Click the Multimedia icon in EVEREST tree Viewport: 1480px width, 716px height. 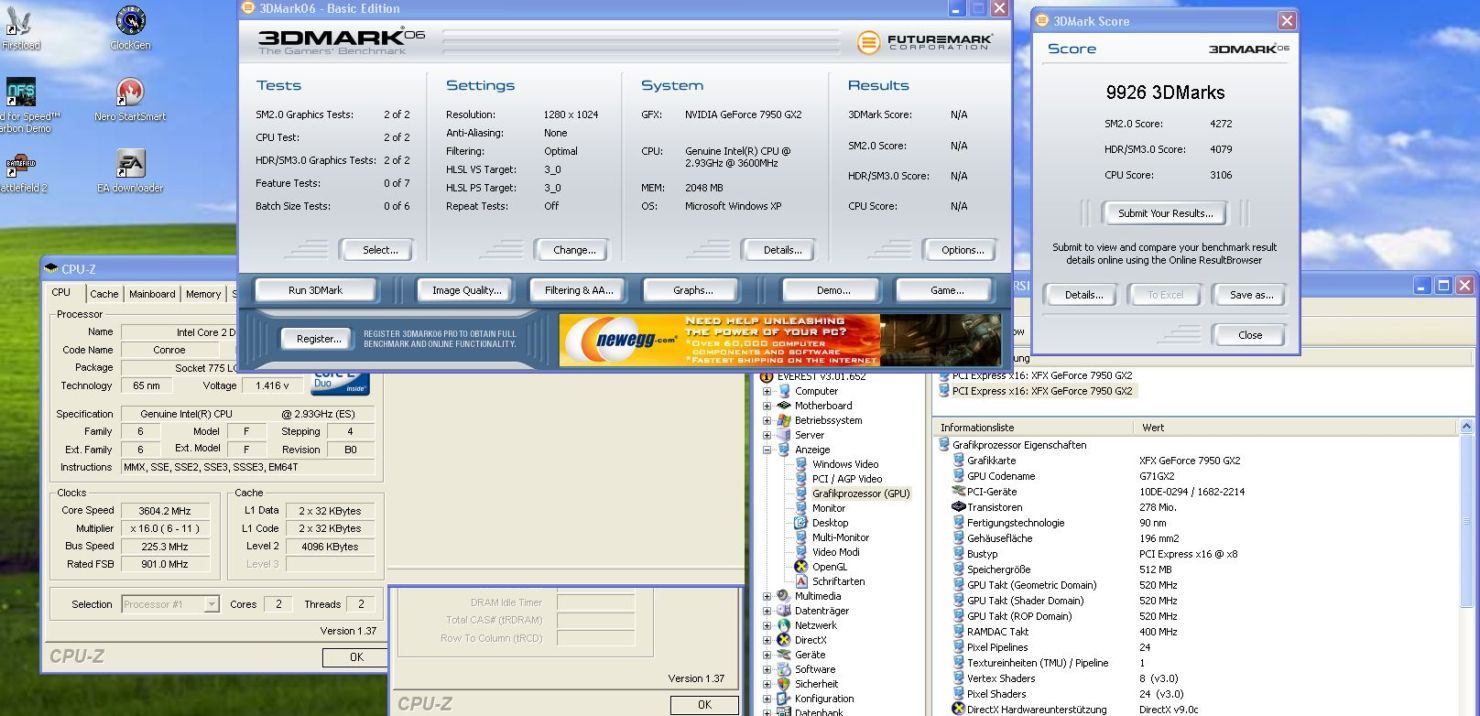[x=784, y=596]
